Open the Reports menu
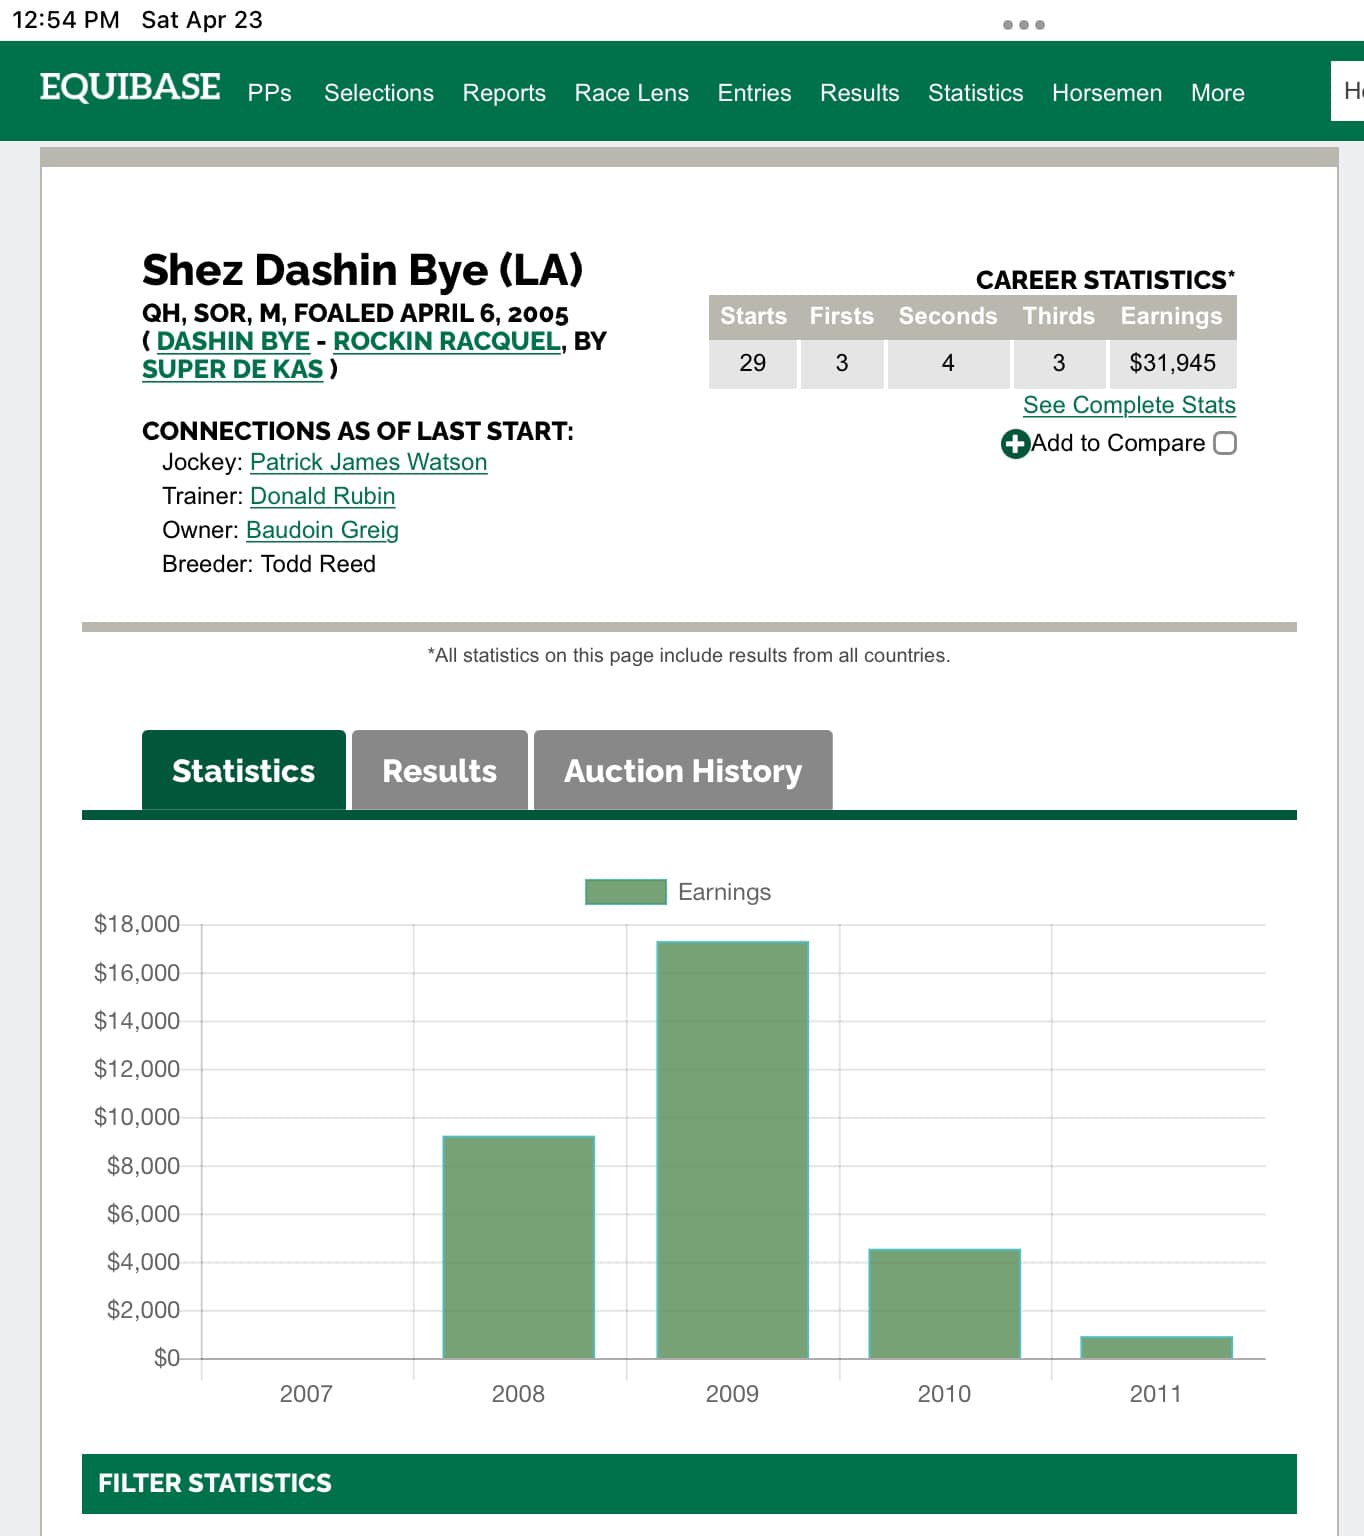This screenshot has width=1364, height=1536. click(504, 93)
